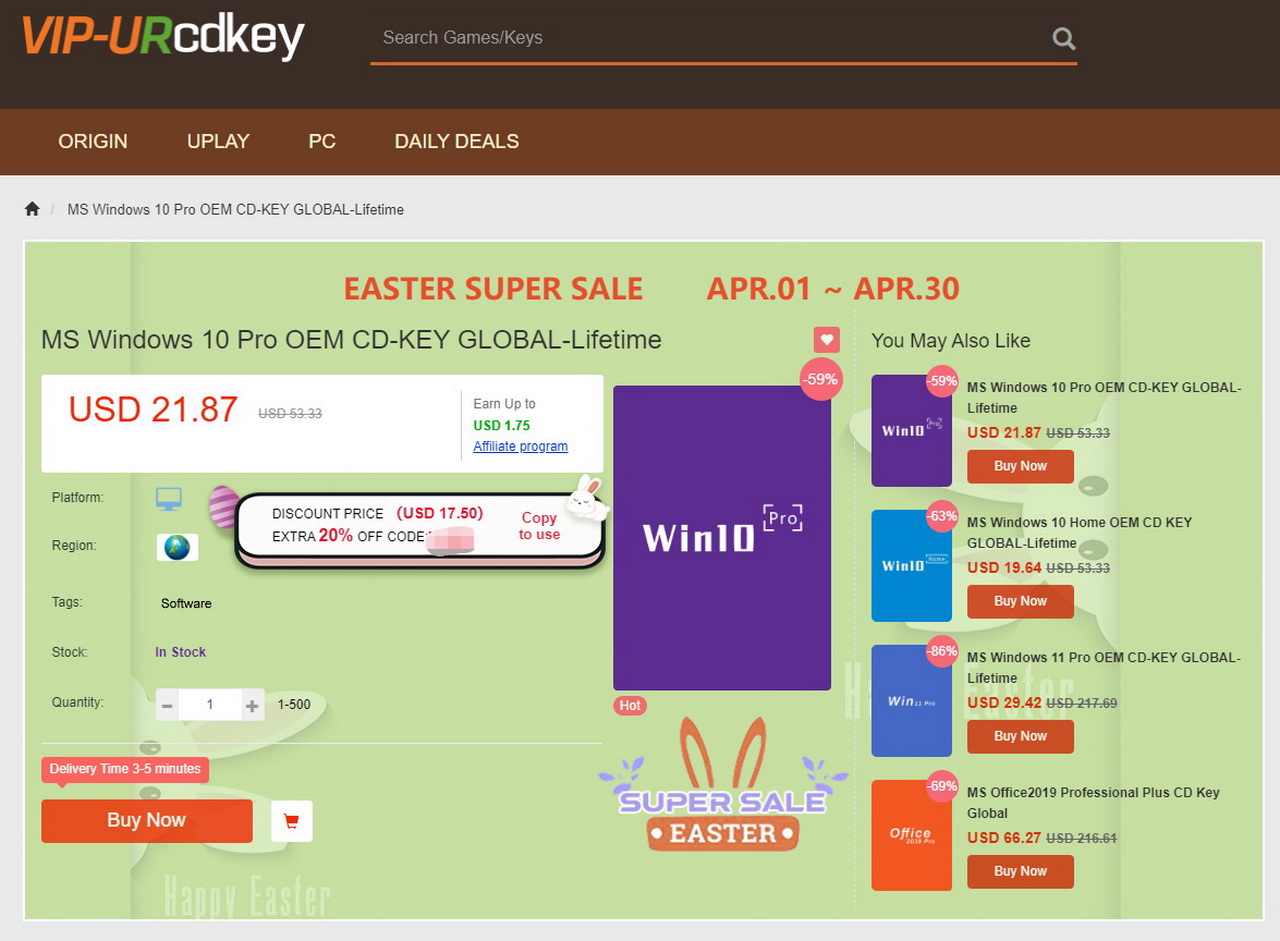Click the VIP-URcdkey logo

[163, 36]
